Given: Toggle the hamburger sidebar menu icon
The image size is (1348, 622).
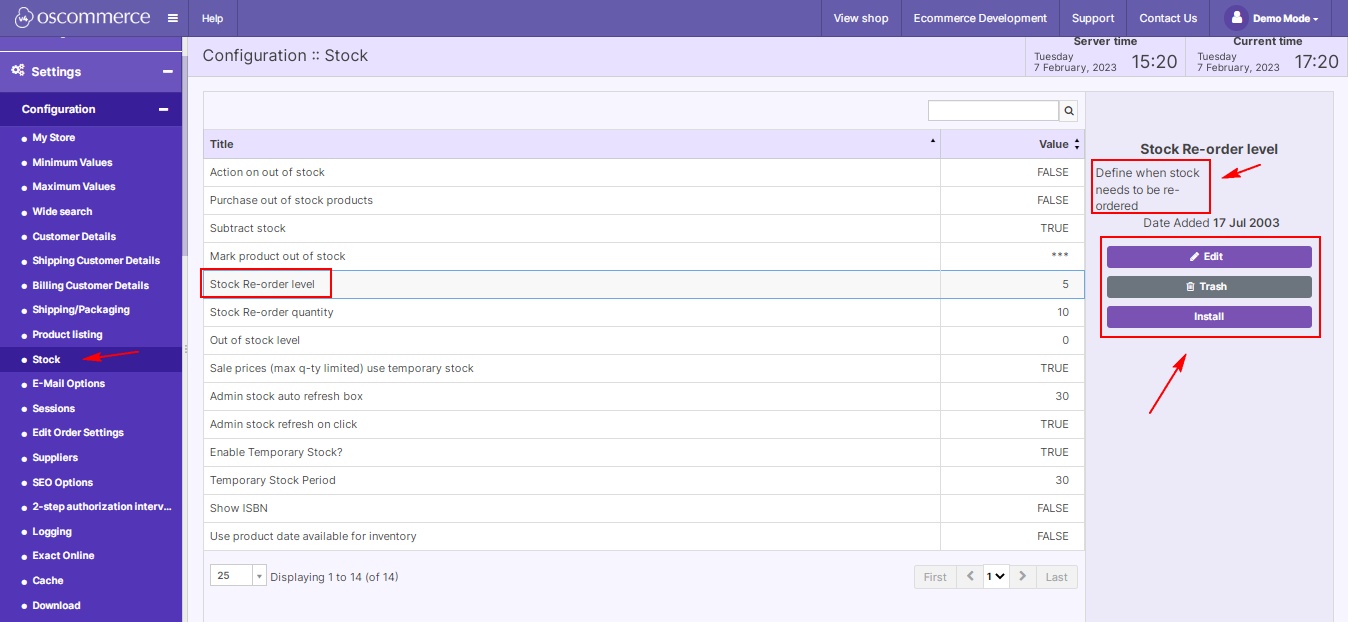Looking at the screenshot, I should tap(173, 18).
